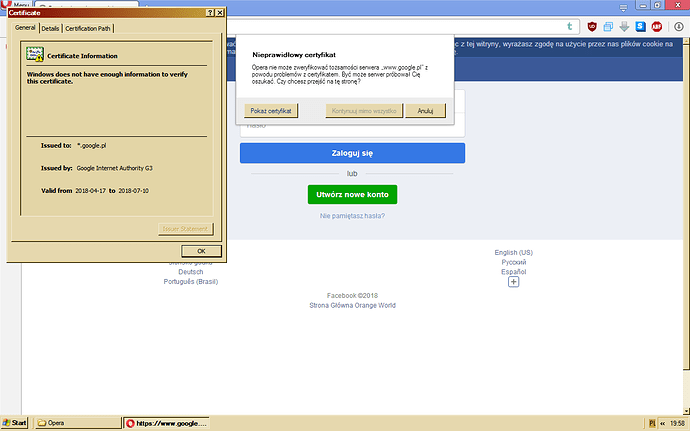Image resolution: width=690 pixels, height=431 pixels.
Task: Switch to the https://www.google taskbar item
Action: click(x=166, y=423)
